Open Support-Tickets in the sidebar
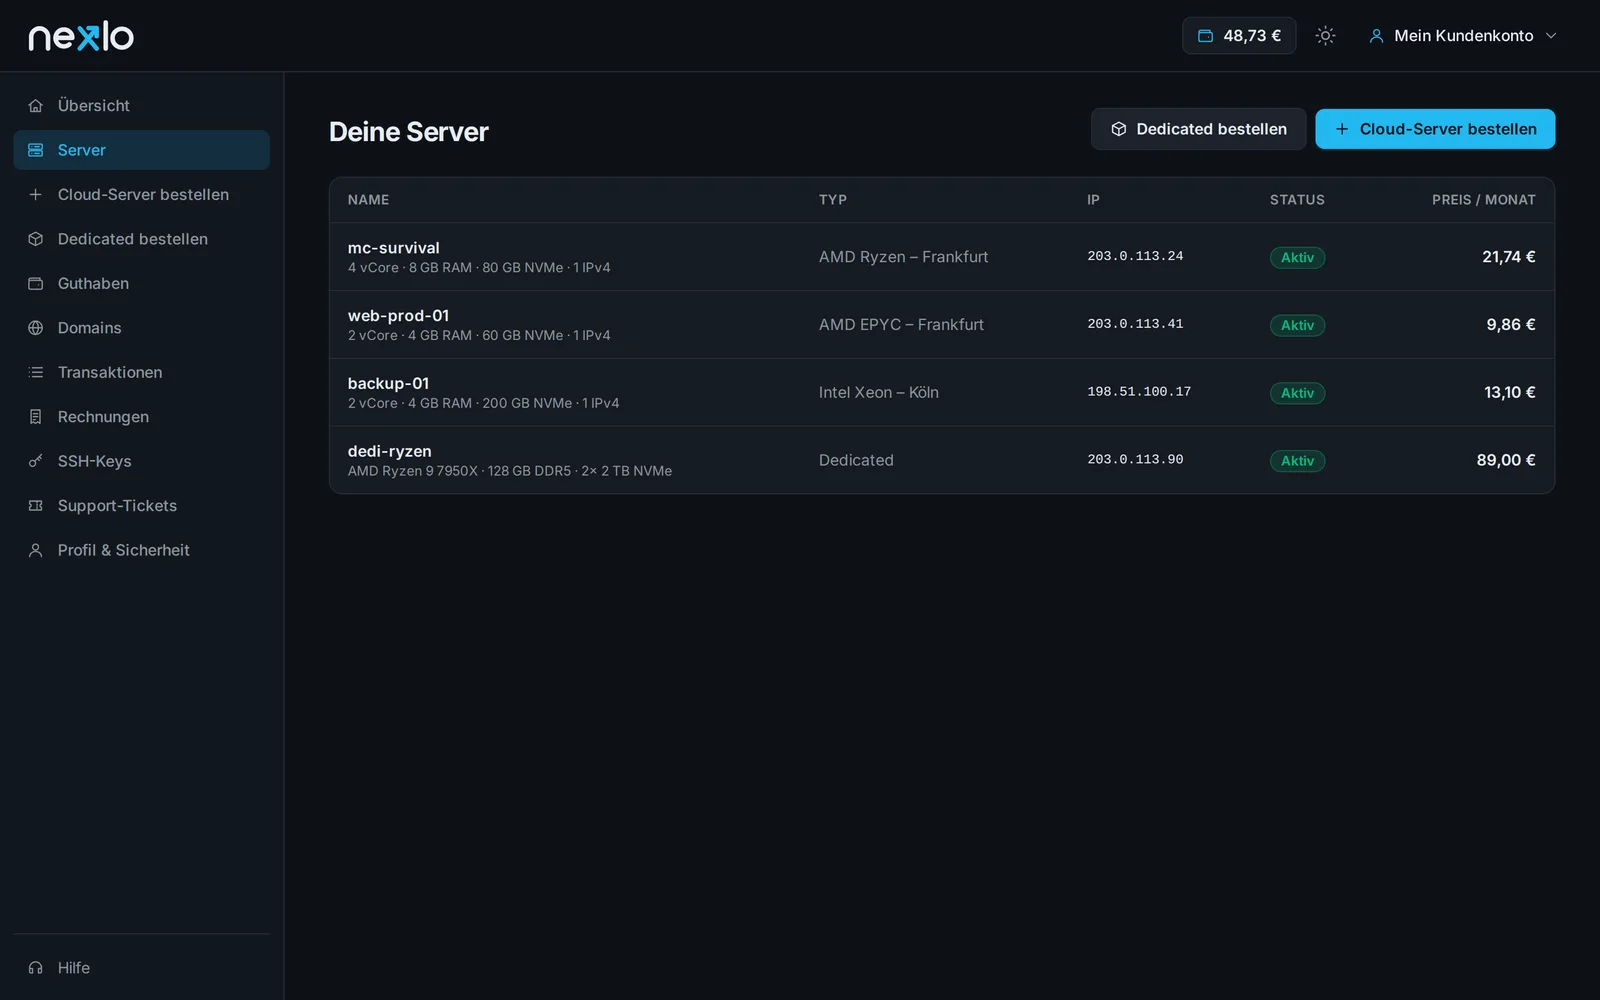This screenshot has width=1600, height=1000. 142,506
